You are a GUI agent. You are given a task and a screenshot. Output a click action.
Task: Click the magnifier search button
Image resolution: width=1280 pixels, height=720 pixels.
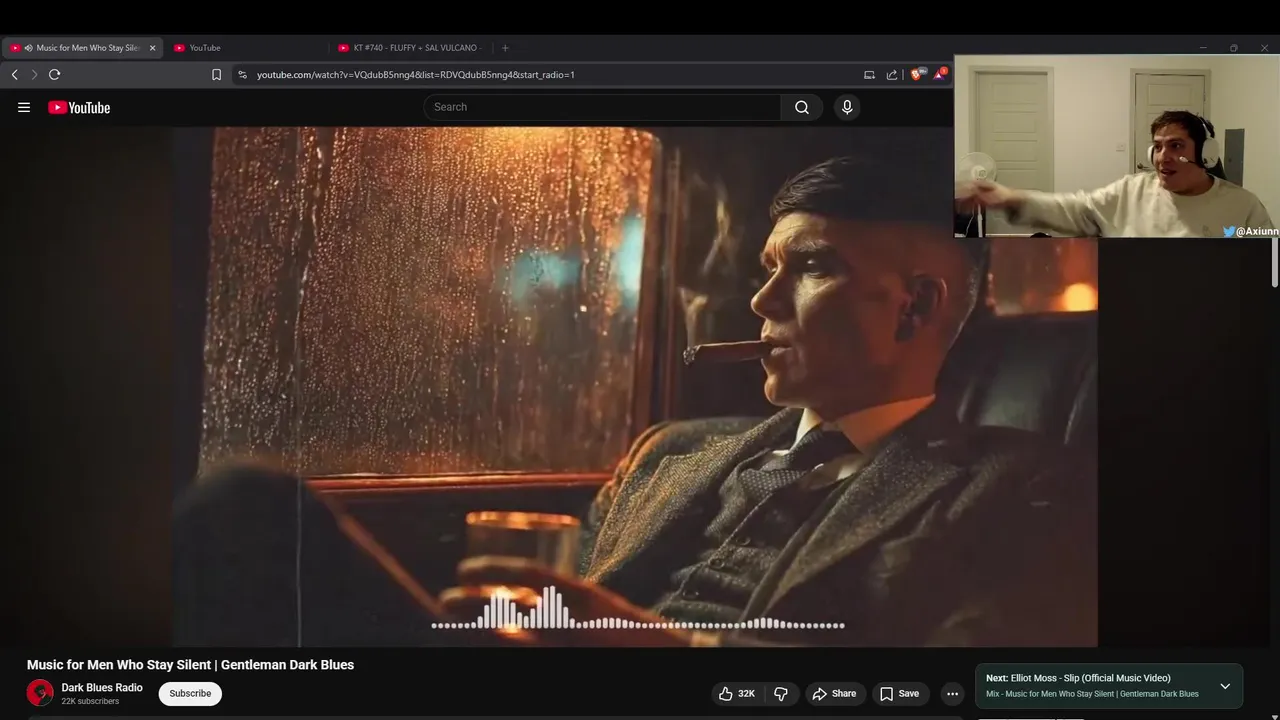802,107
